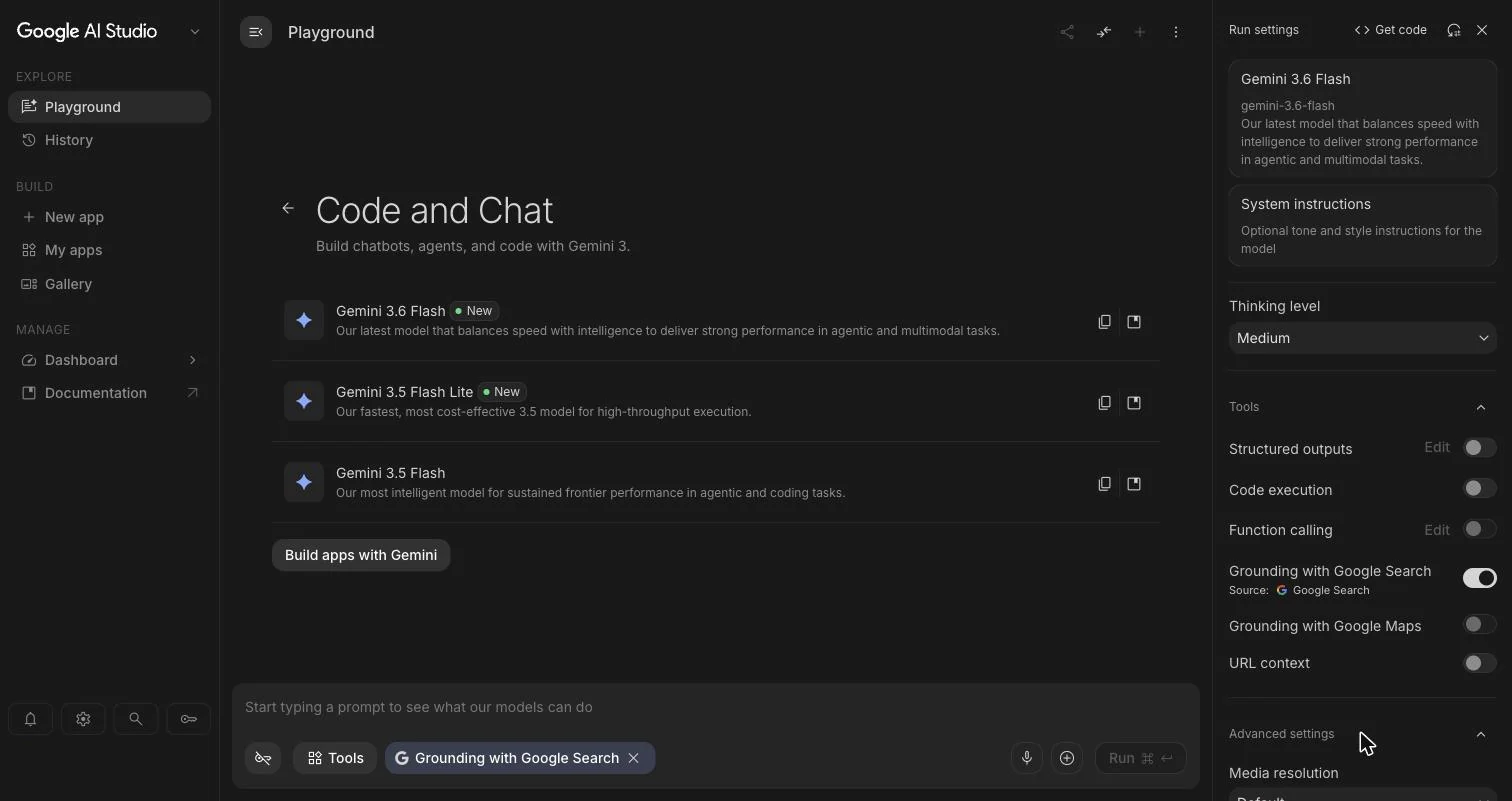This screenshot has width=1512, height=801.
Task: Remove the Grounding with Google Search chip
Action: click(633, 758)
